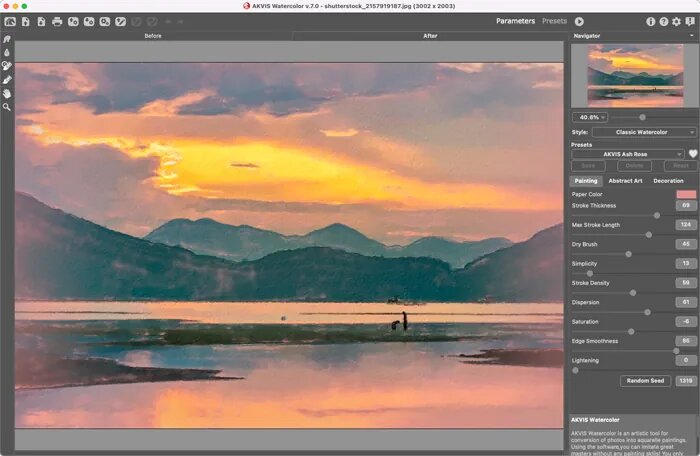
Task: Click the Paper Color swatch
Action: (x=685, y=194)
